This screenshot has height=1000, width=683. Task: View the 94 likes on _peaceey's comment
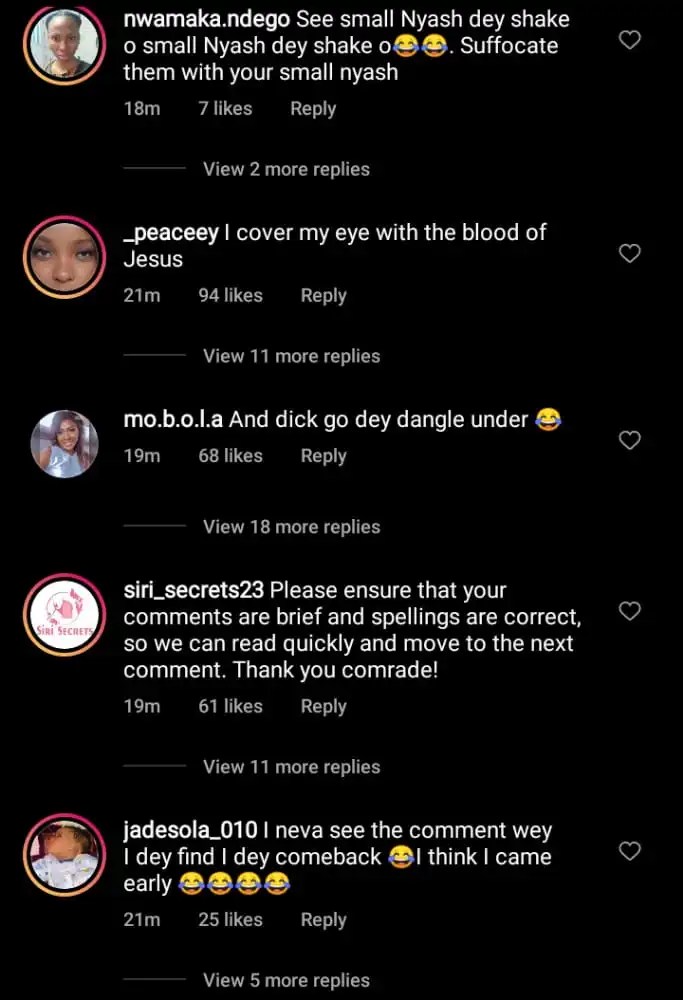(x=230, y=295)
